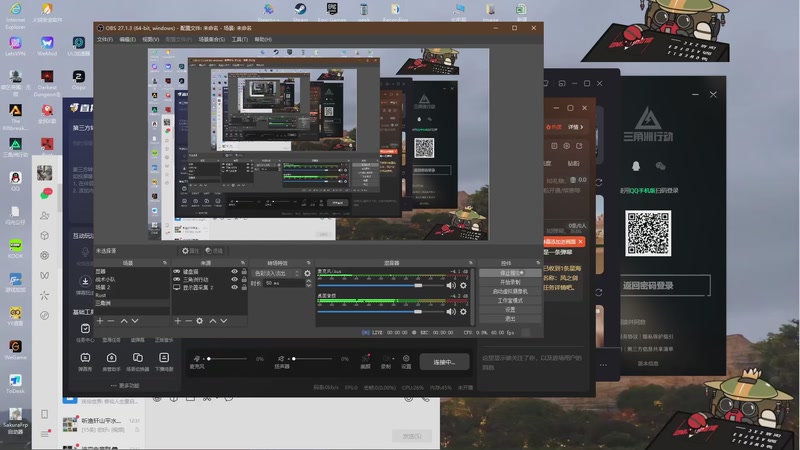Add a new scene in OBS
The height and width of the screenshot is (450, 800).
point(100,321)
